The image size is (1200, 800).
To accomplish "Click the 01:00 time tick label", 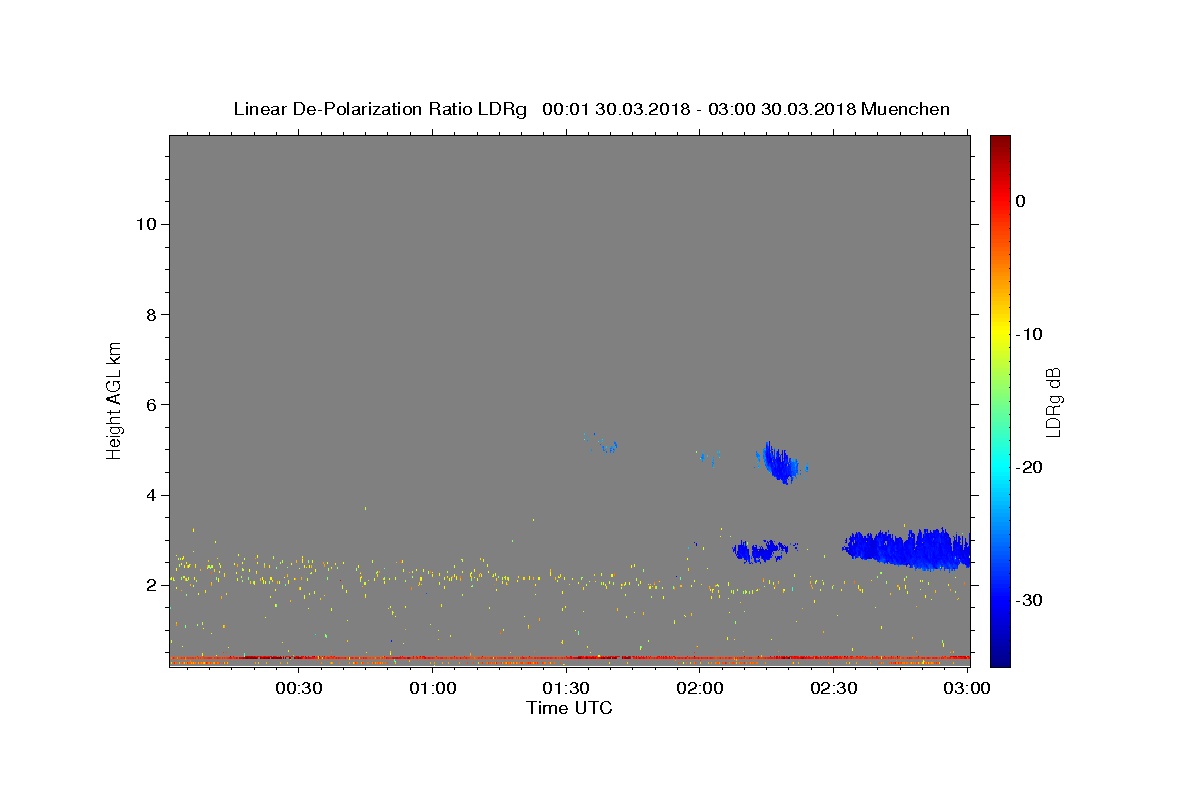I will (433, 689).
